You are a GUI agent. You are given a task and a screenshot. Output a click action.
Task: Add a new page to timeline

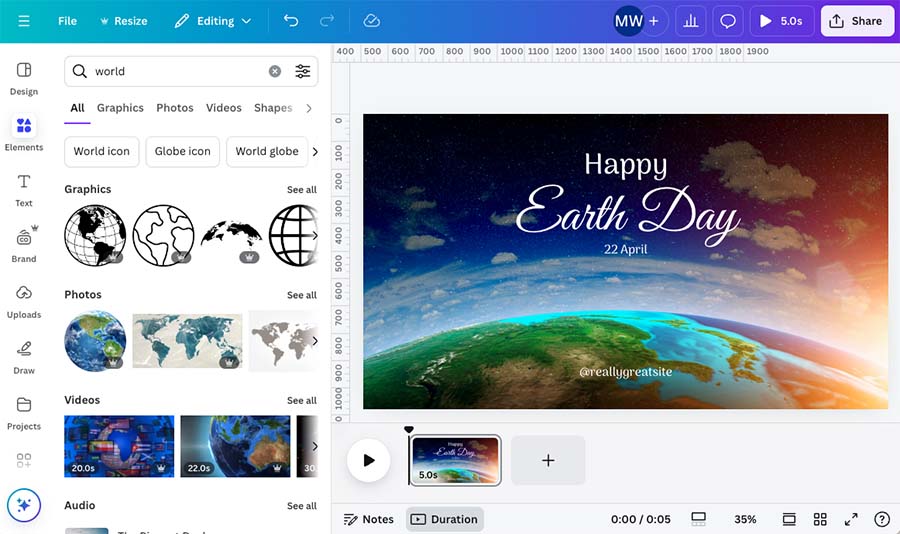click(x=548, y=461)
